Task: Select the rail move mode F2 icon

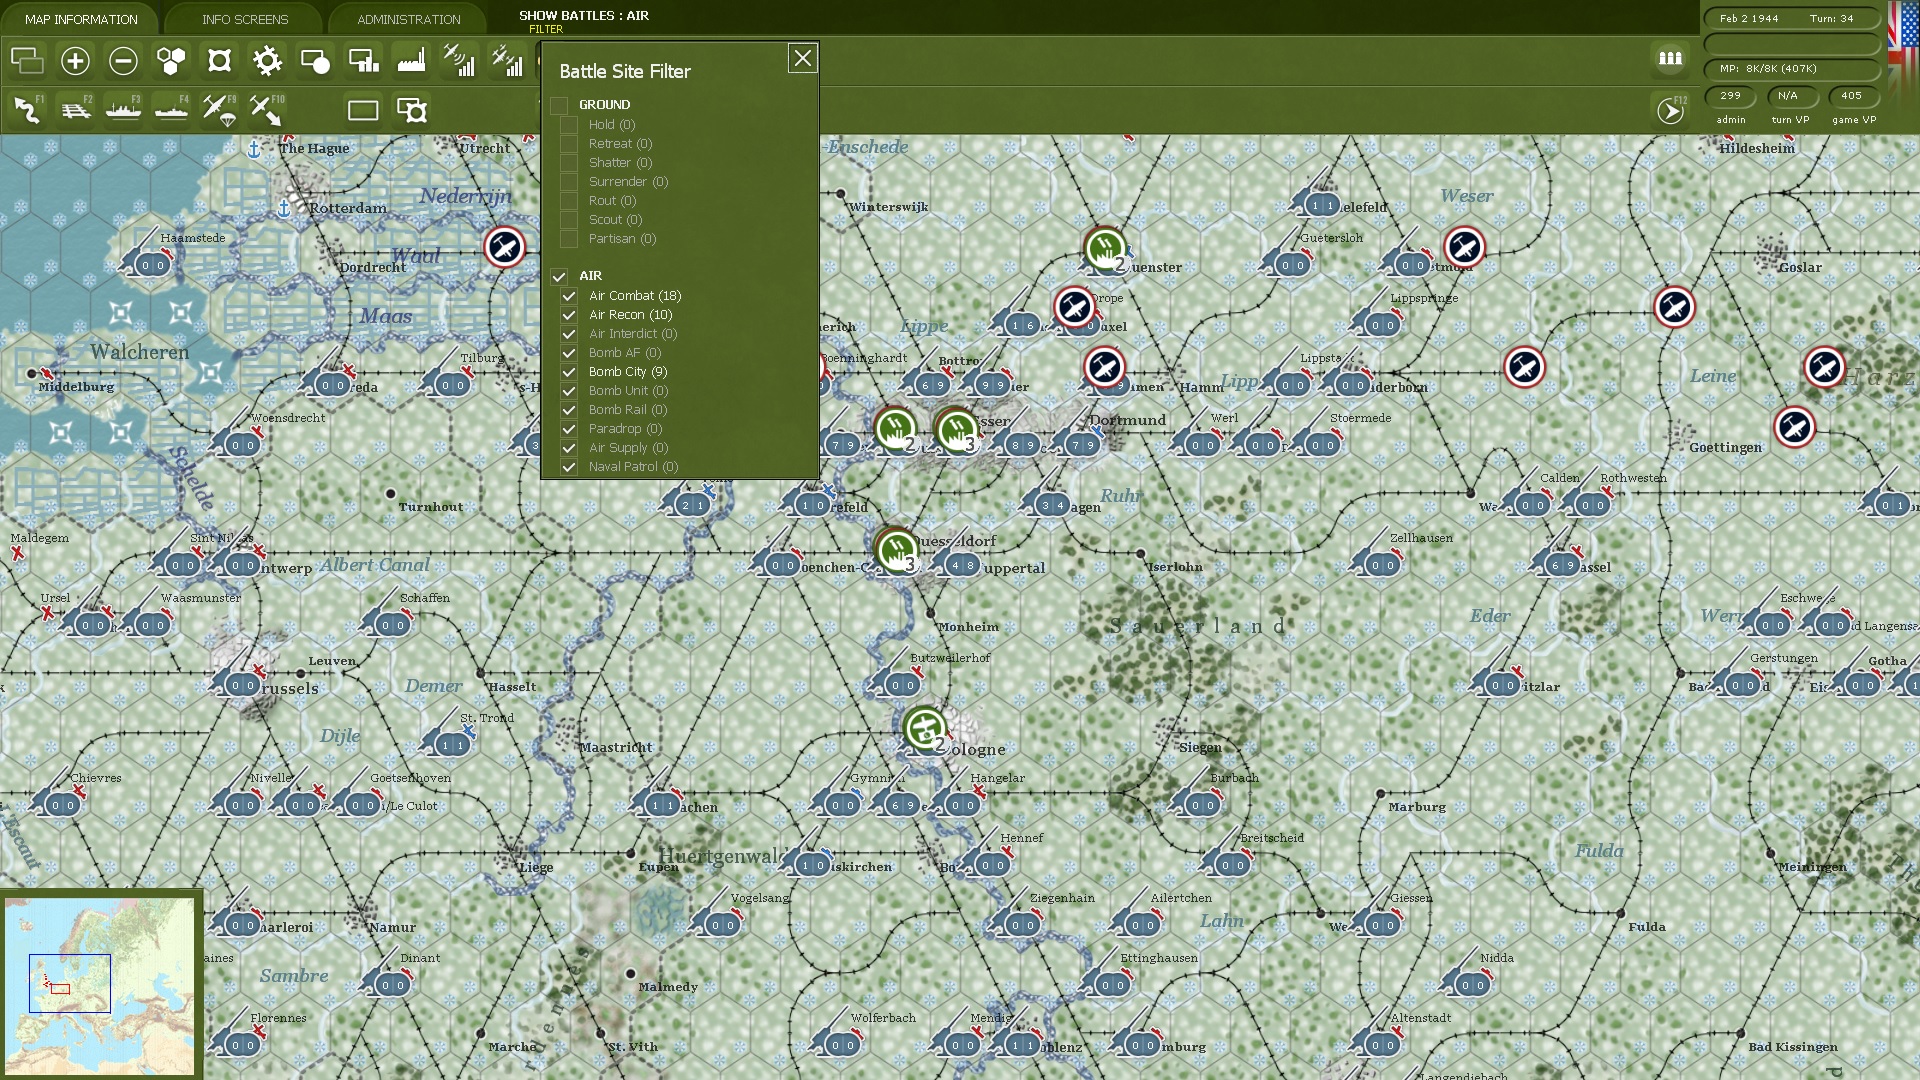Action: point(75,109)
